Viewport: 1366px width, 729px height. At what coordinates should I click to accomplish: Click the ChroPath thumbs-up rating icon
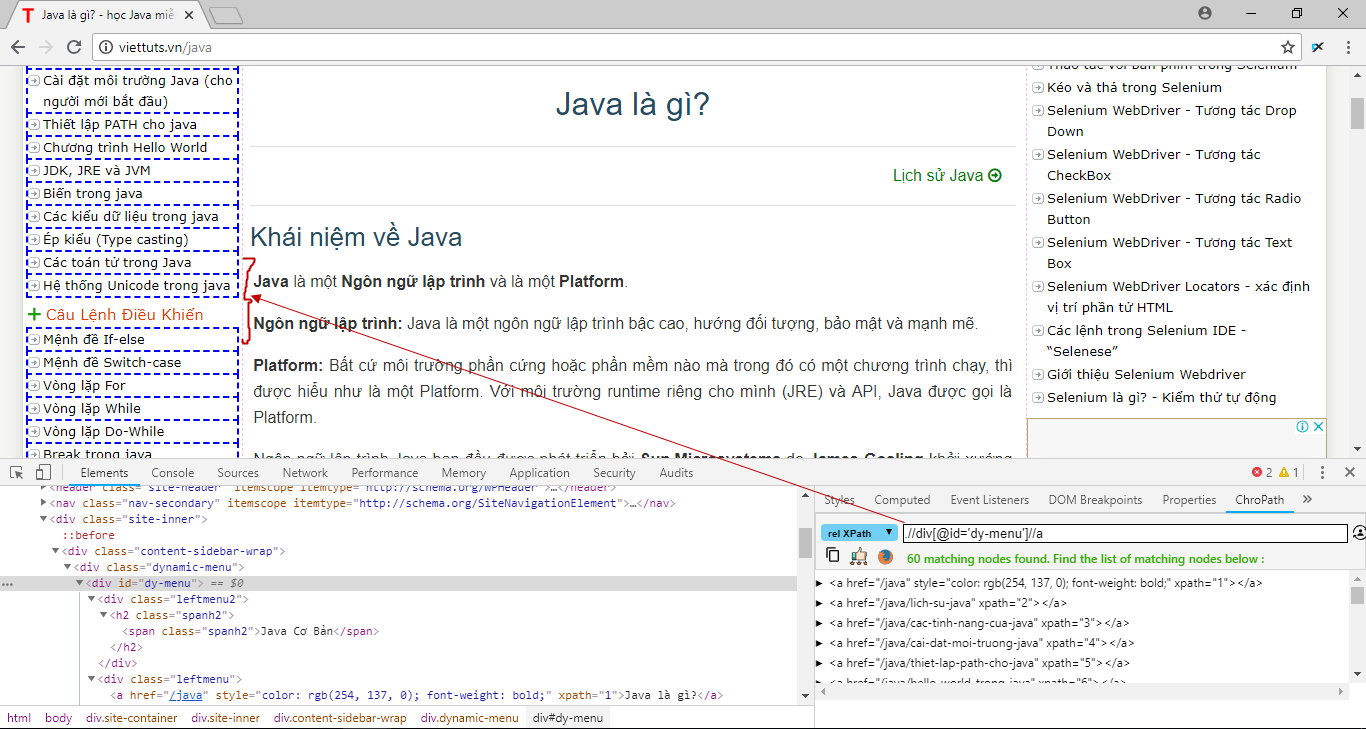click(x=859, y=556)
